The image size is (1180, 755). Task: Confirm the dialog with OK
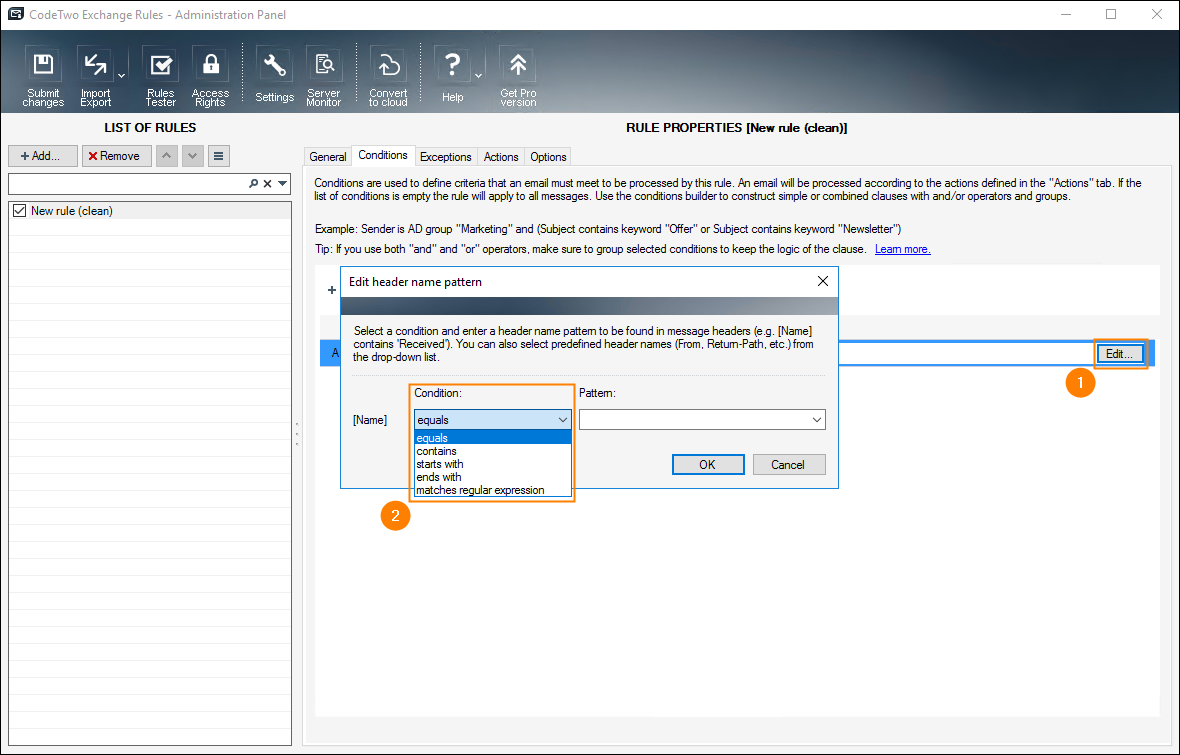click(707, 464)
